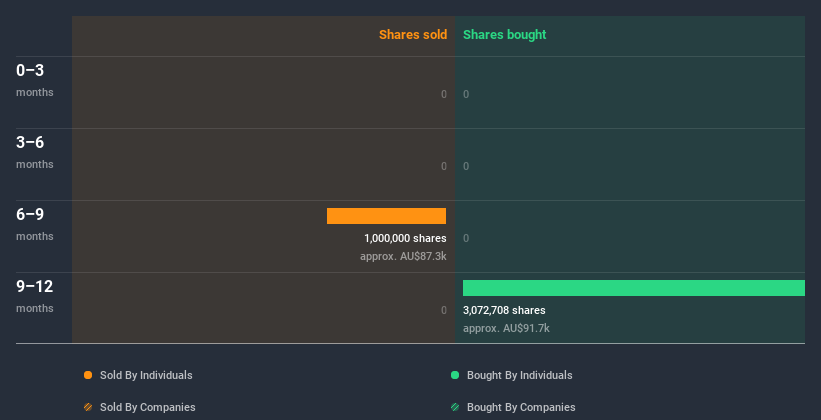Image resolution: width=821 pixels, height=420 pixels.
Task: Click the orange 6–9 months sold bar
Action: 386,216
